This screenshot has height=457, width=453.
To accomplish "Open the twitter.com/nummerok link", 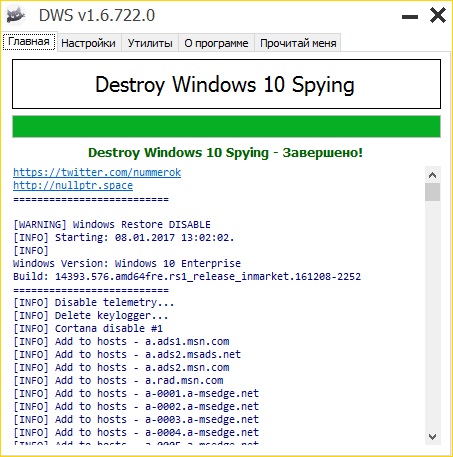I will click(x=97, y=172).
